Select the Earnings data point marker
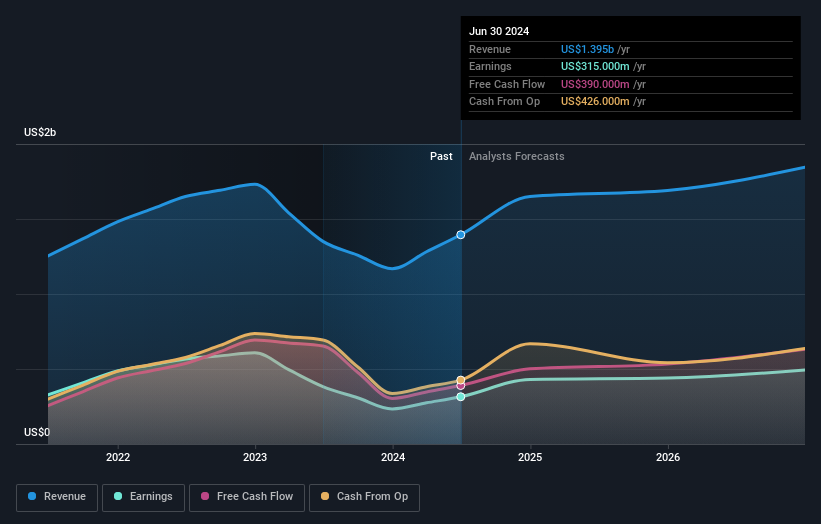This screenshot has height=524, width=821. click(x=461, y=397)
